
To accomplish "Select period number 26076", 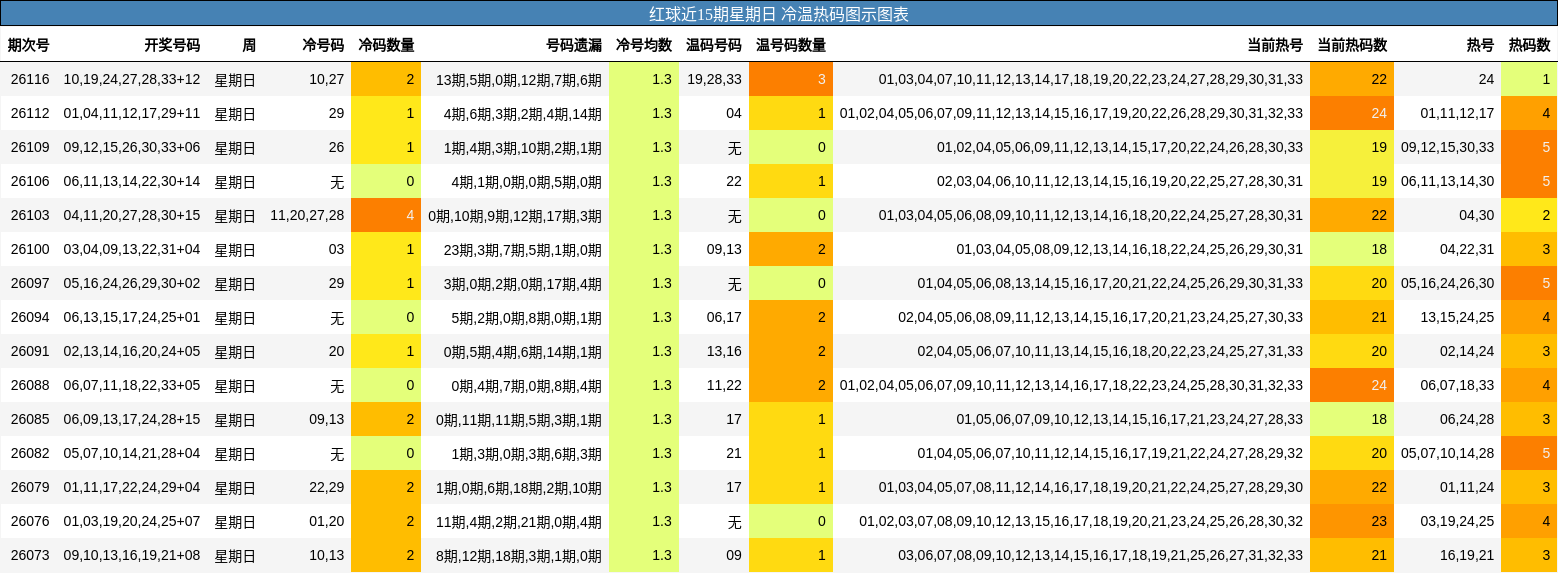I will 30,521.
